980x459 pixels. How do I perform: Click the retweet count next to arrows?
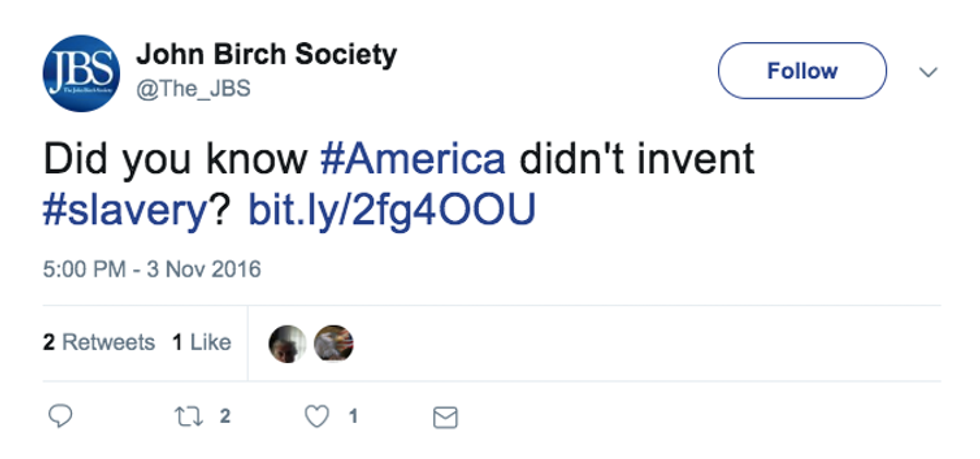tap(225, 417)
